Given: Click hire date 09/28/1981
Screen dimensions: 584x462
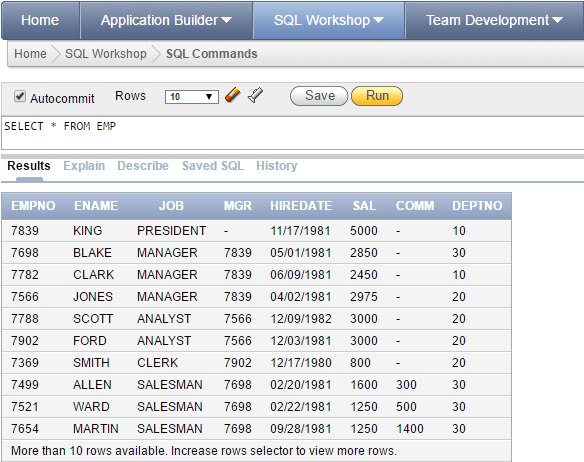Looking at the screenshot, I should point(301,428).
